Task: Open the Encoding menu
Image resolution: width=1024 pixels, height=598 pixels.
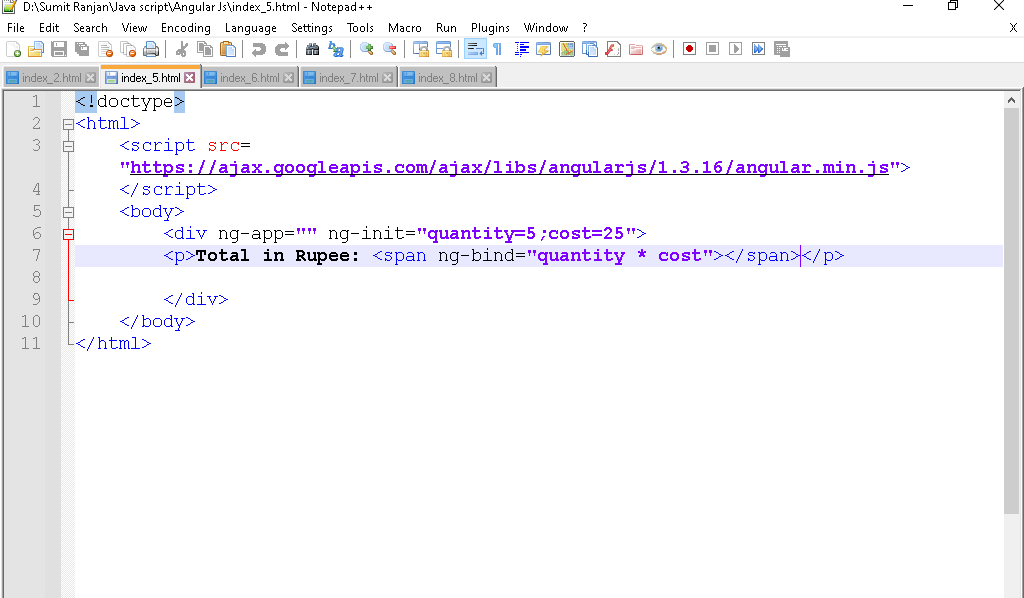Action: tap(185, 28)
